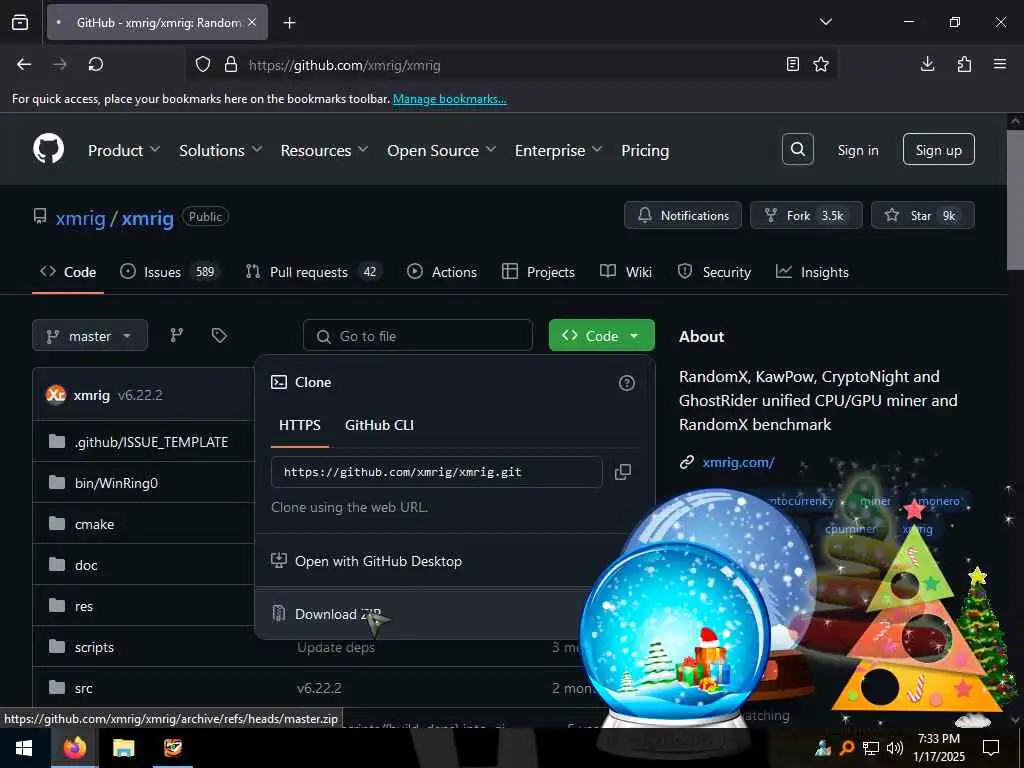
Task: Open Firefox hamburger application menu
Action: tap(1000, 64)
